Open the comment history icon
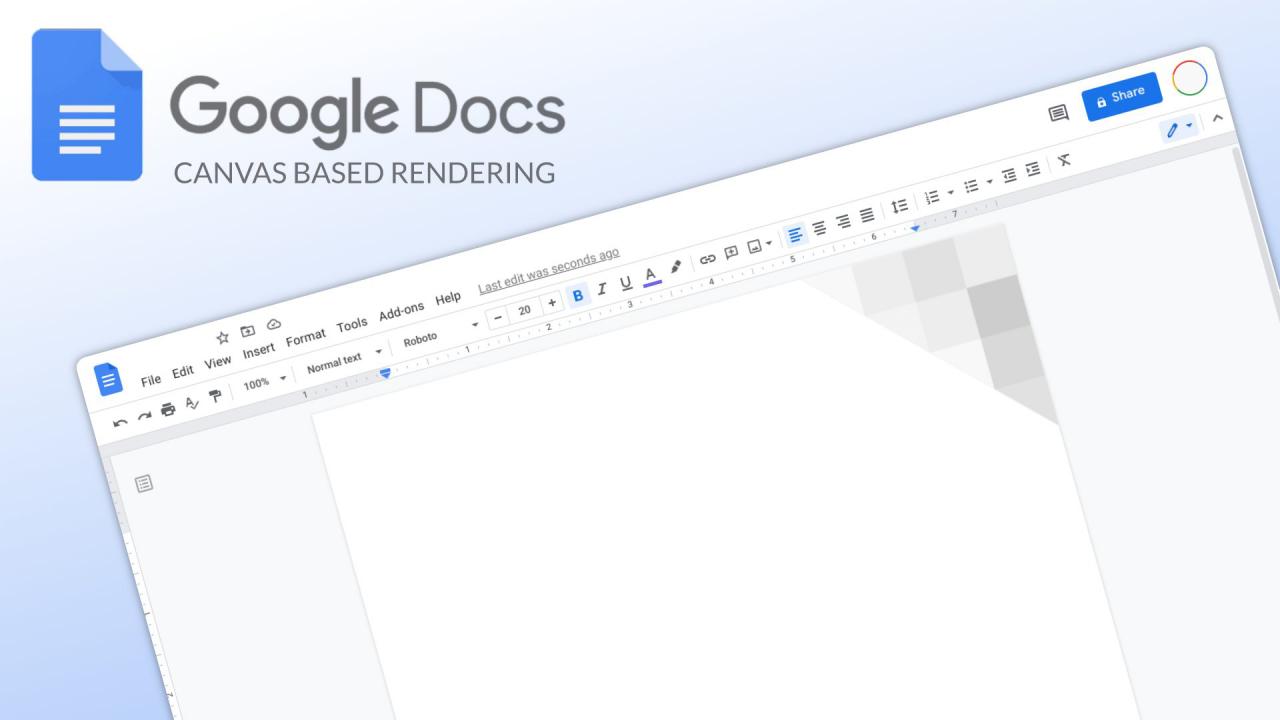 [1058, 115]
